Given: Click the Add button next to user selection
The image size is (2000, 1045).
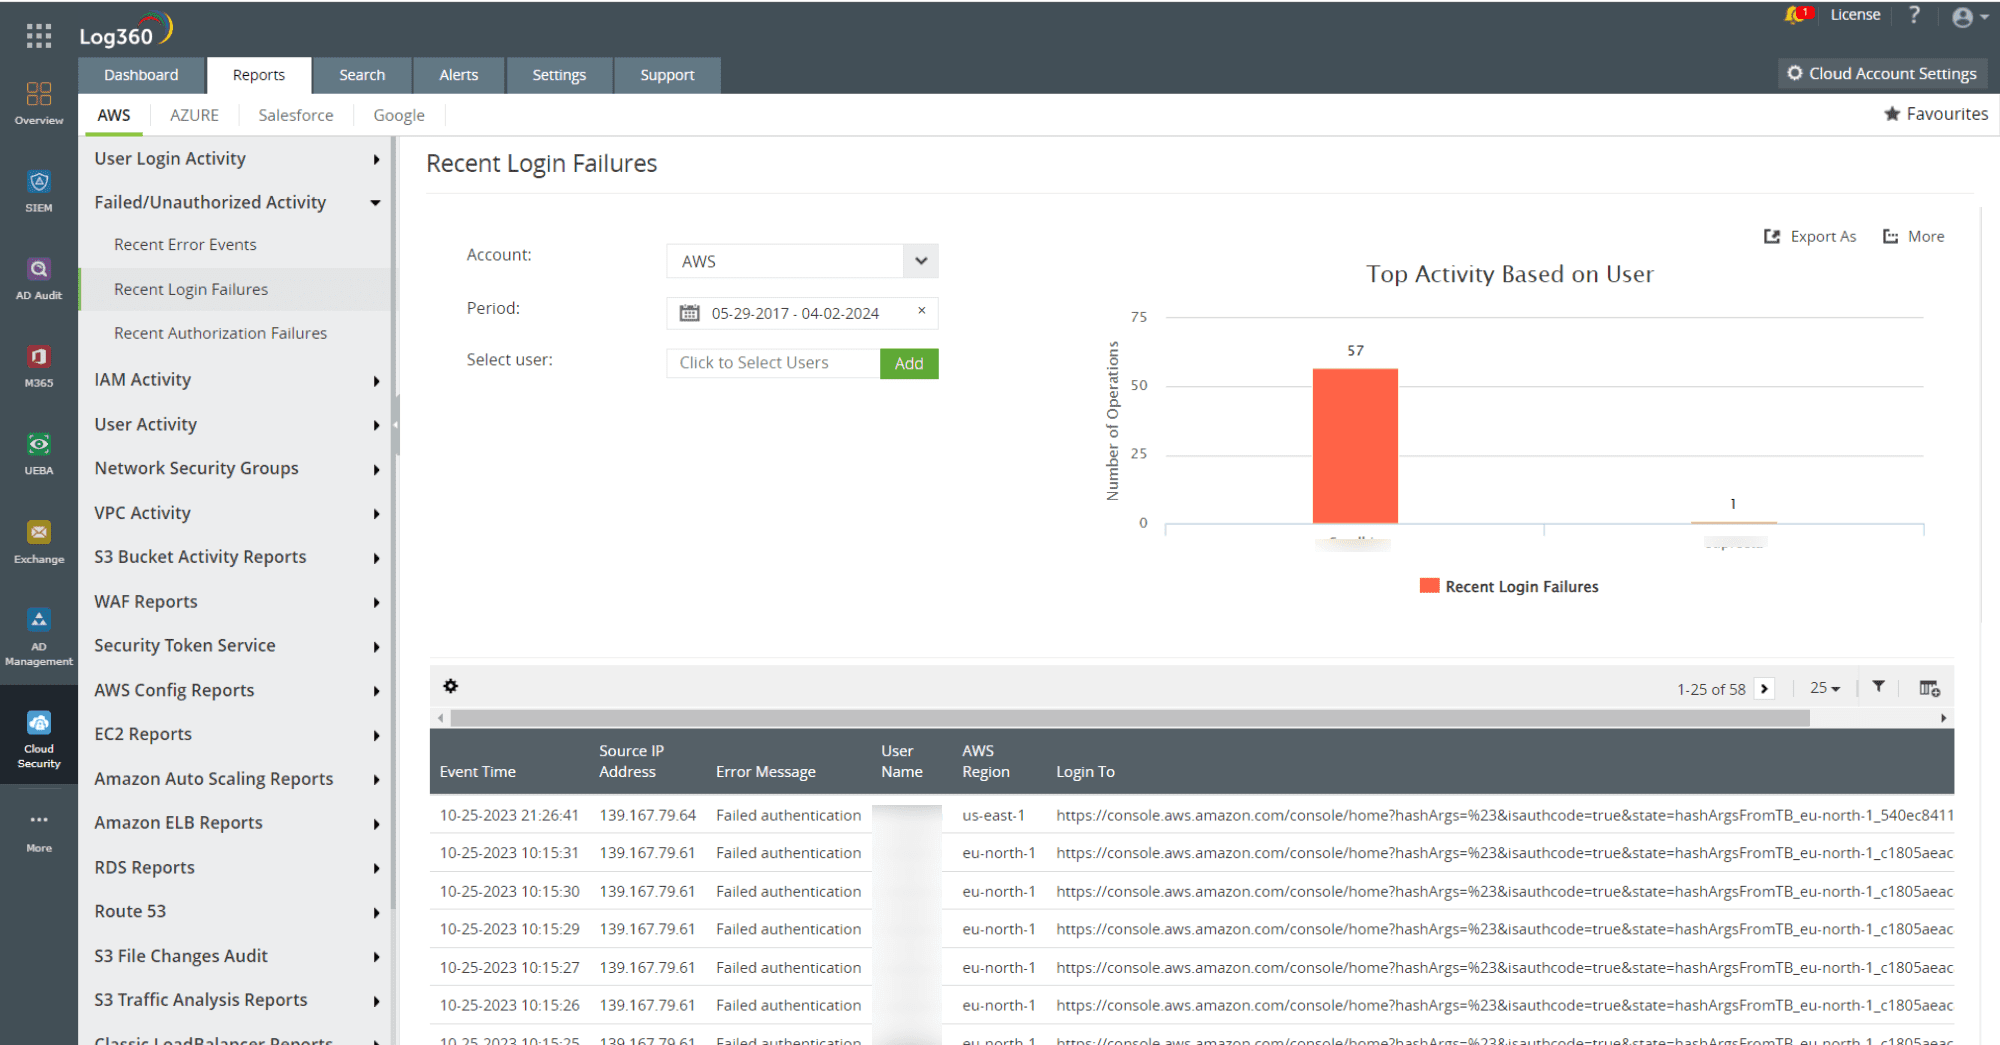Looking at the screenshot, I should (x=908, y=363).
